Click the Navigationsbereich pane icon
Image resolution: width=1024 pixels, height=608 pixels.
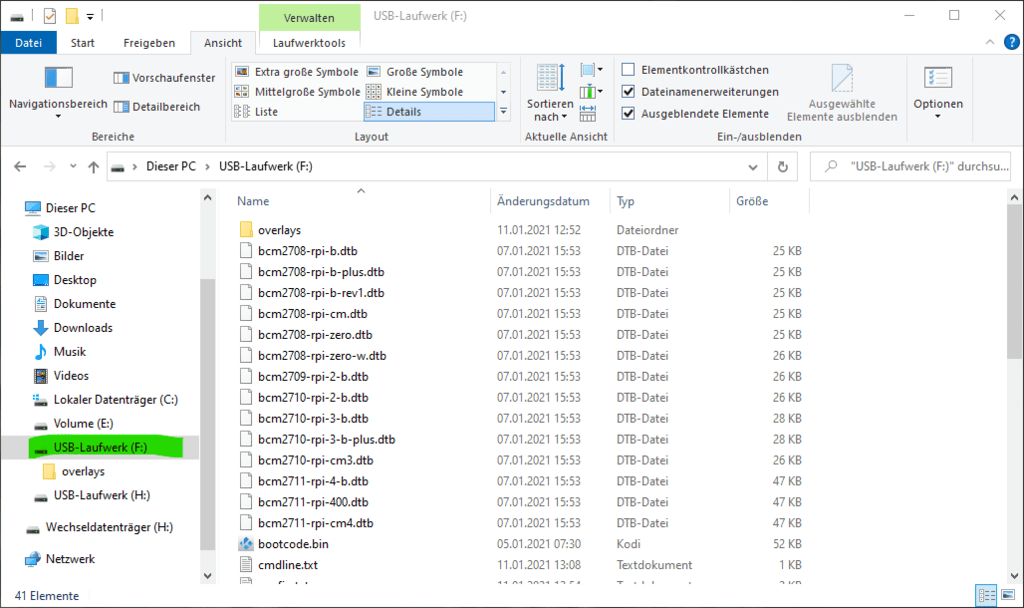coord(58,78)
